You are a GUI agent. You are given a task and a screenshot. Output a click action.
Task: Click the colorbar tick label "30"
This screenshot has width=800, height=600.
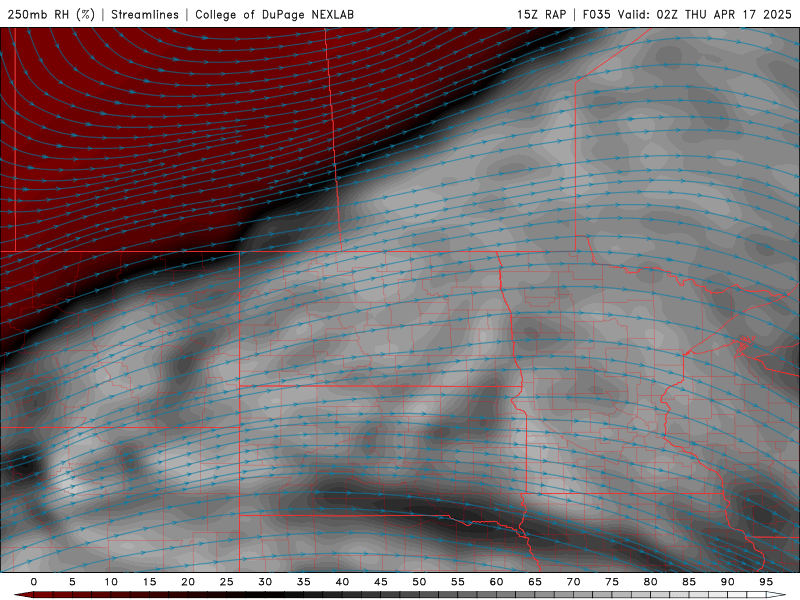[265, 582]
